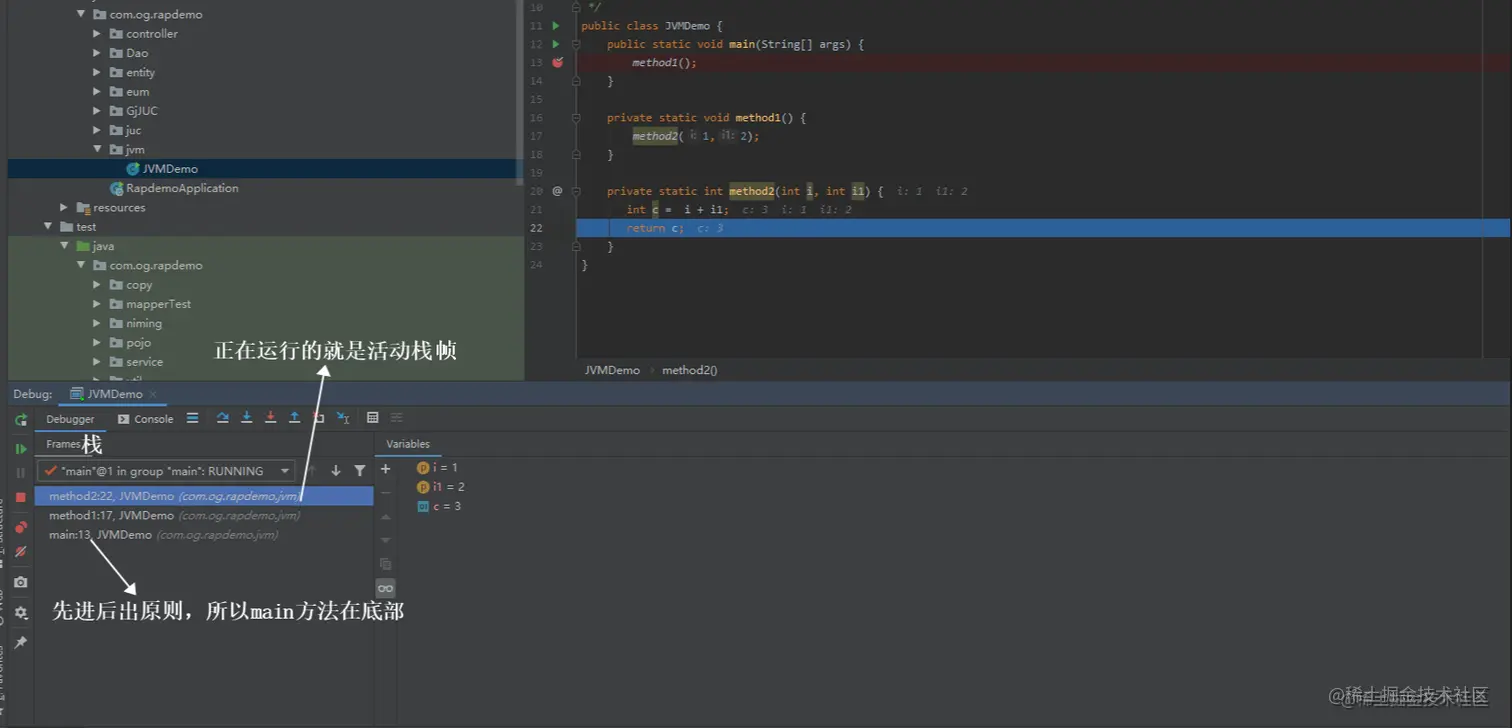1512x728 pixels.
Task: Select the method1:17 stack frame
Action: pyautogui.click(x=204, y=515)
